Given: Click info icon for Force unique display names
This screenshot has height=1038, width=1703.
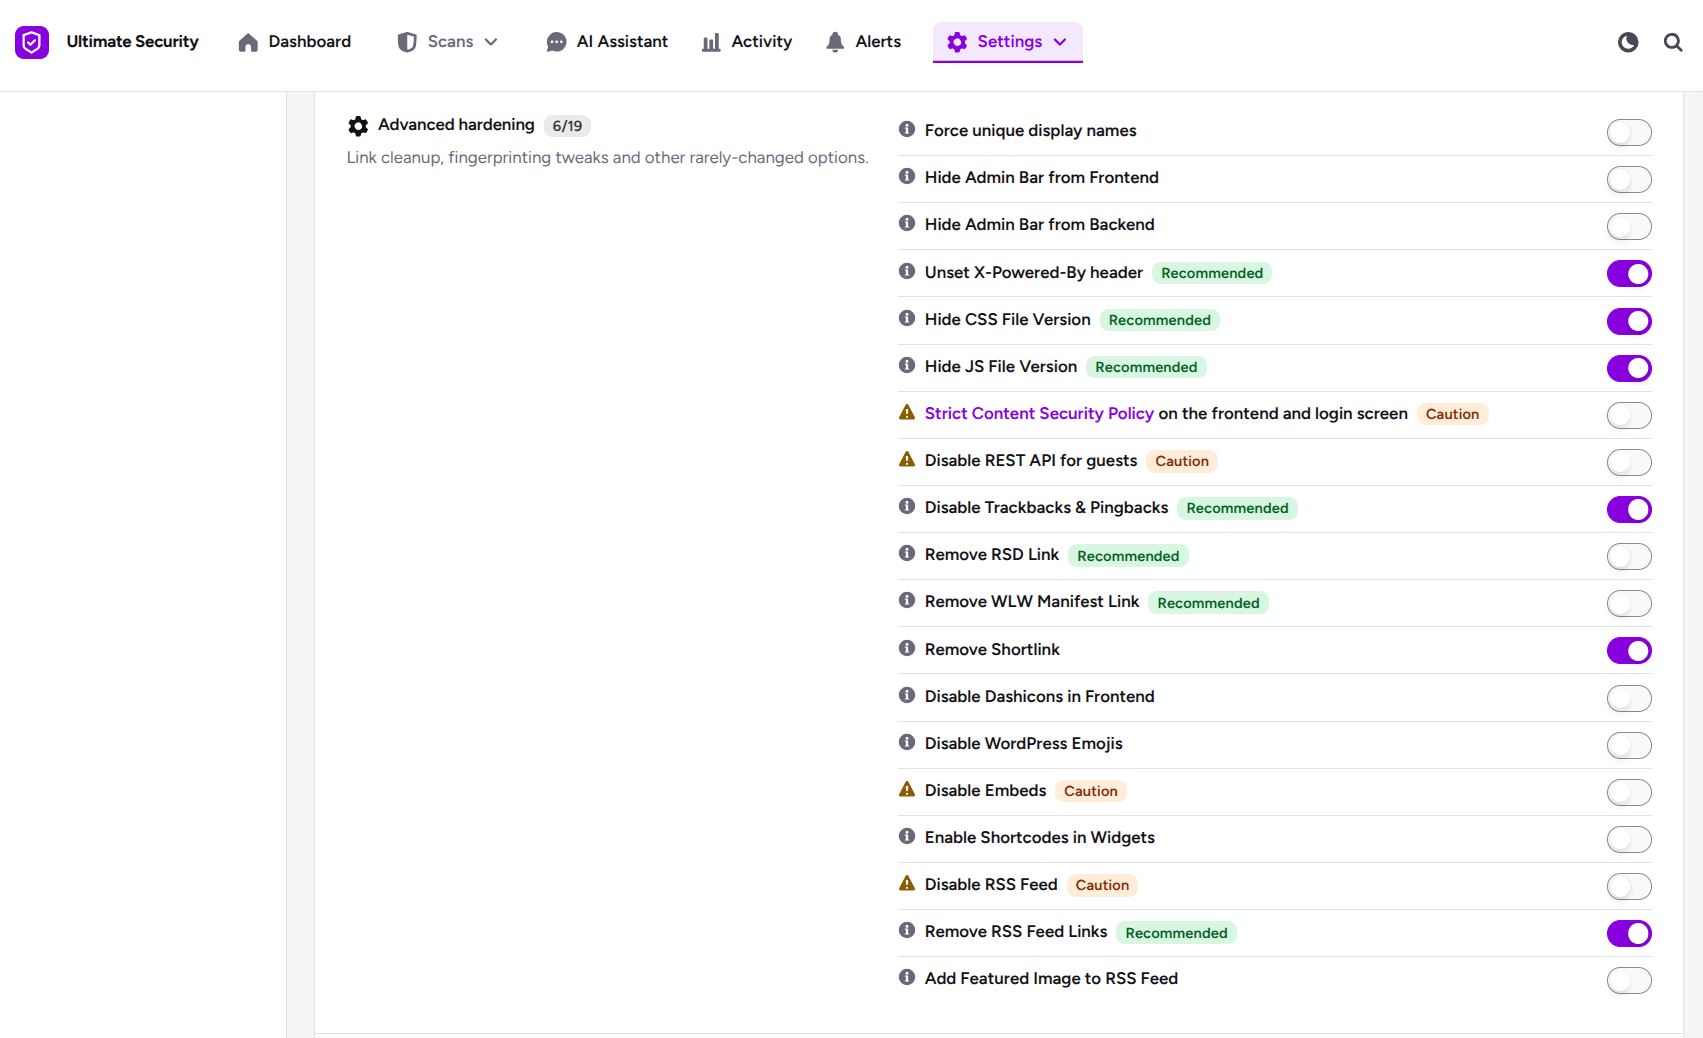Looking at the screenshot, I should [x=907, y=129].
